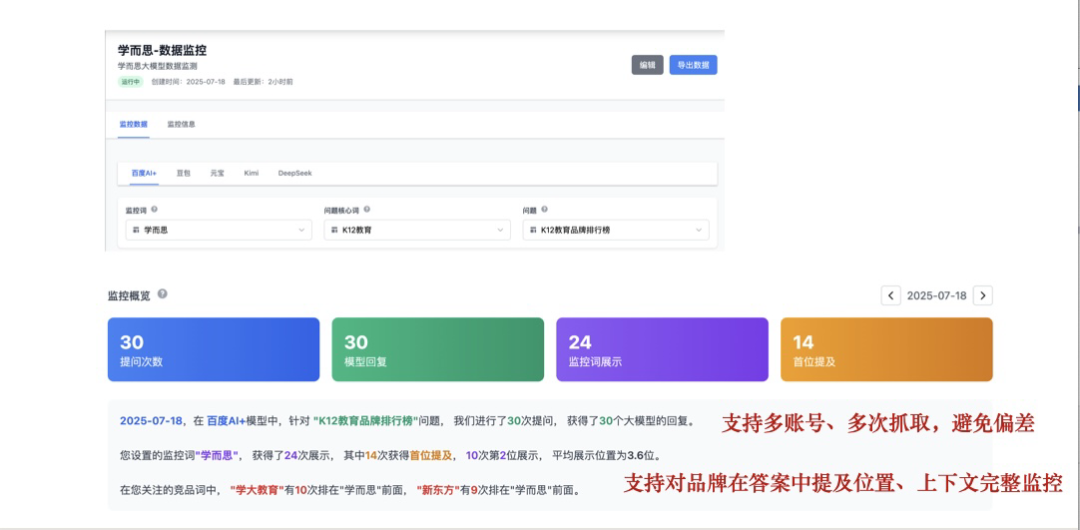Go to previous date with left arrow

coord(891,296)
